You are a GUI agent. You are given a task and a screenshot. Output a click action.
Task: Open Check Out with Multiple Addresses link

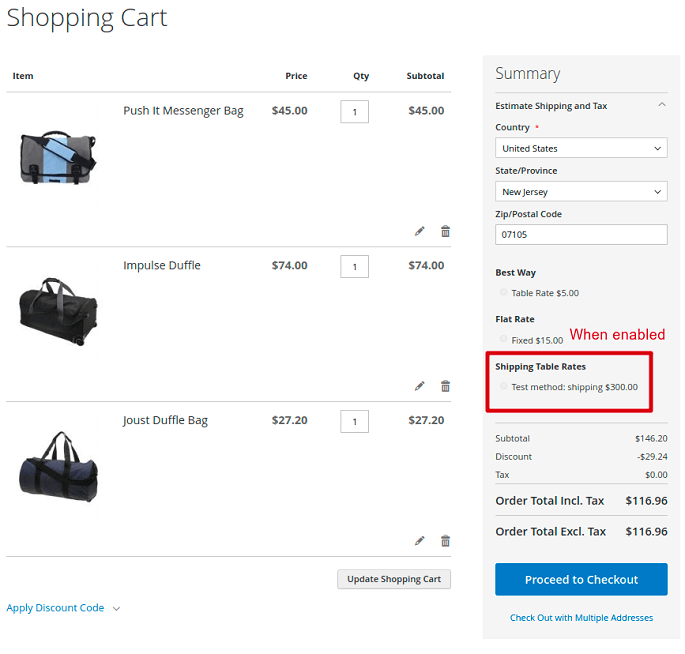581,618
